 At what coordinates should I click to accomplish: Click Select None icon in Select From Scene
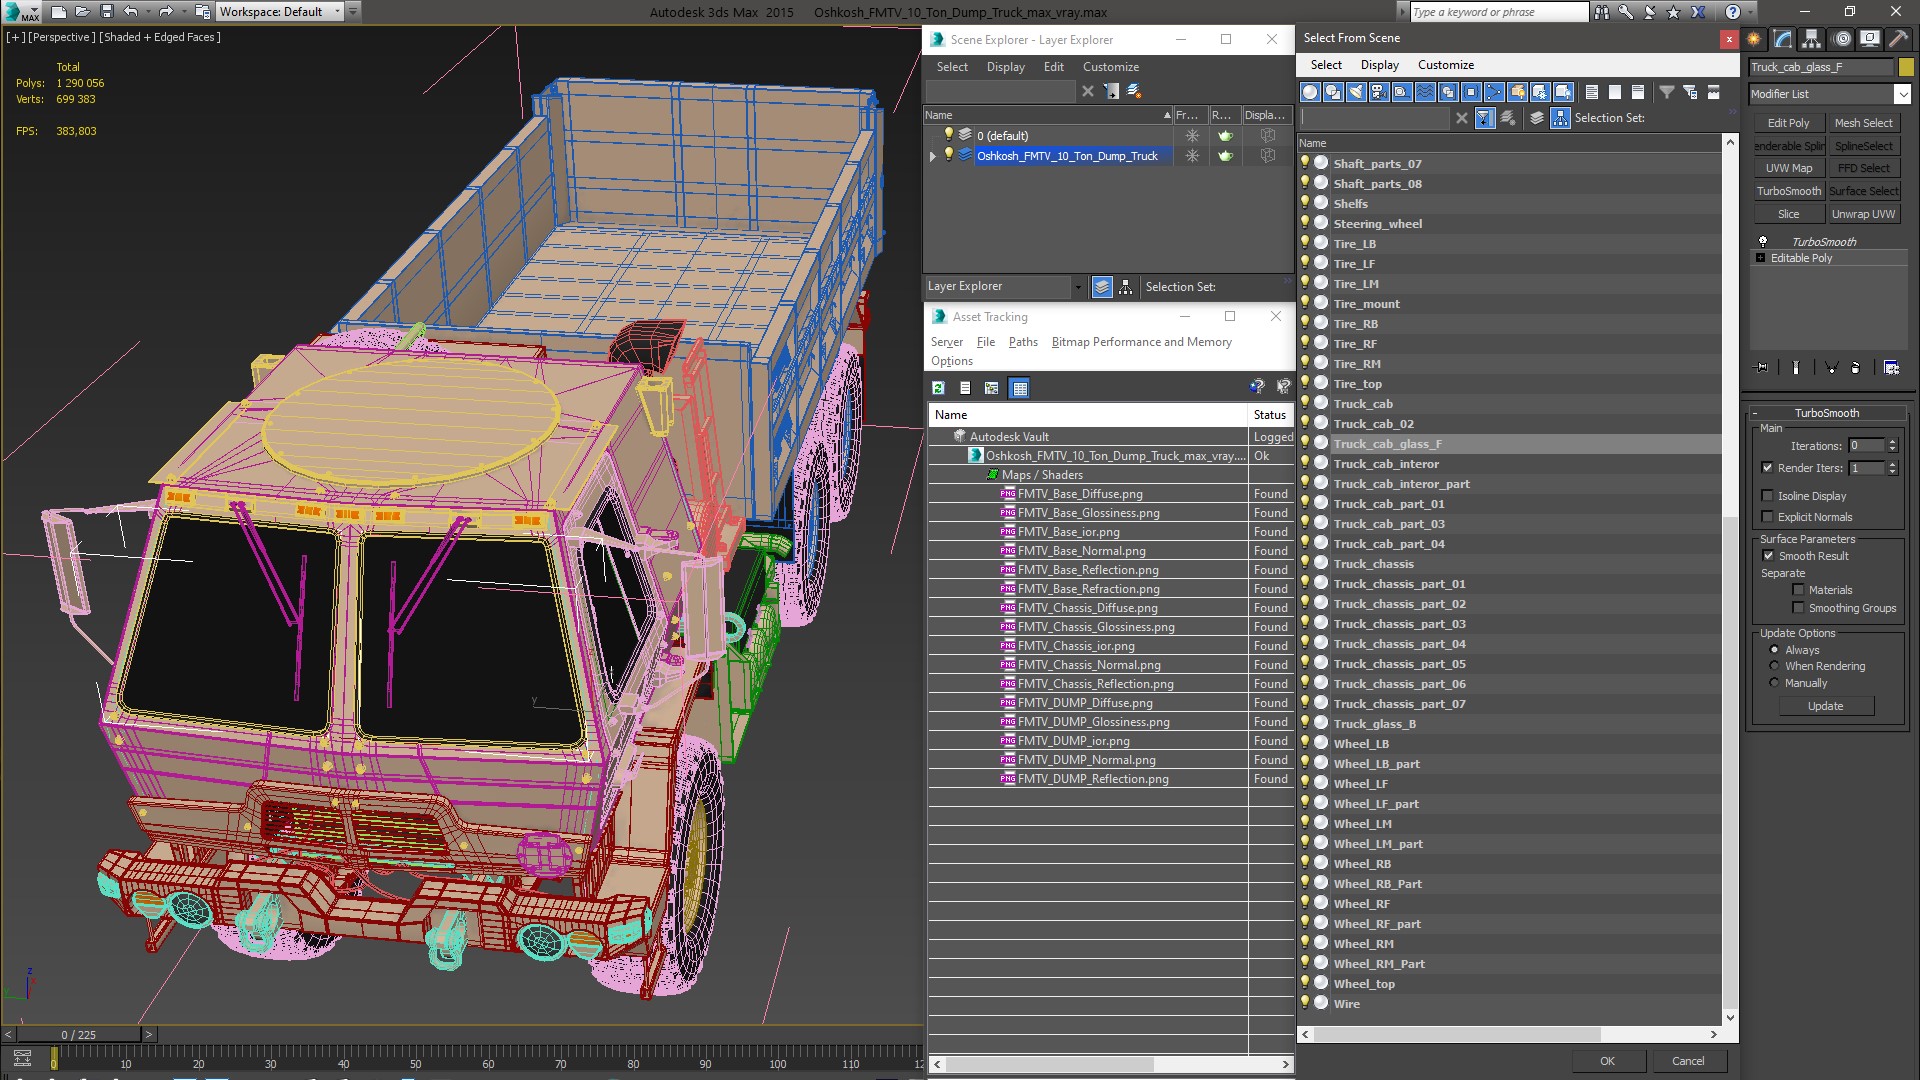1615,92
